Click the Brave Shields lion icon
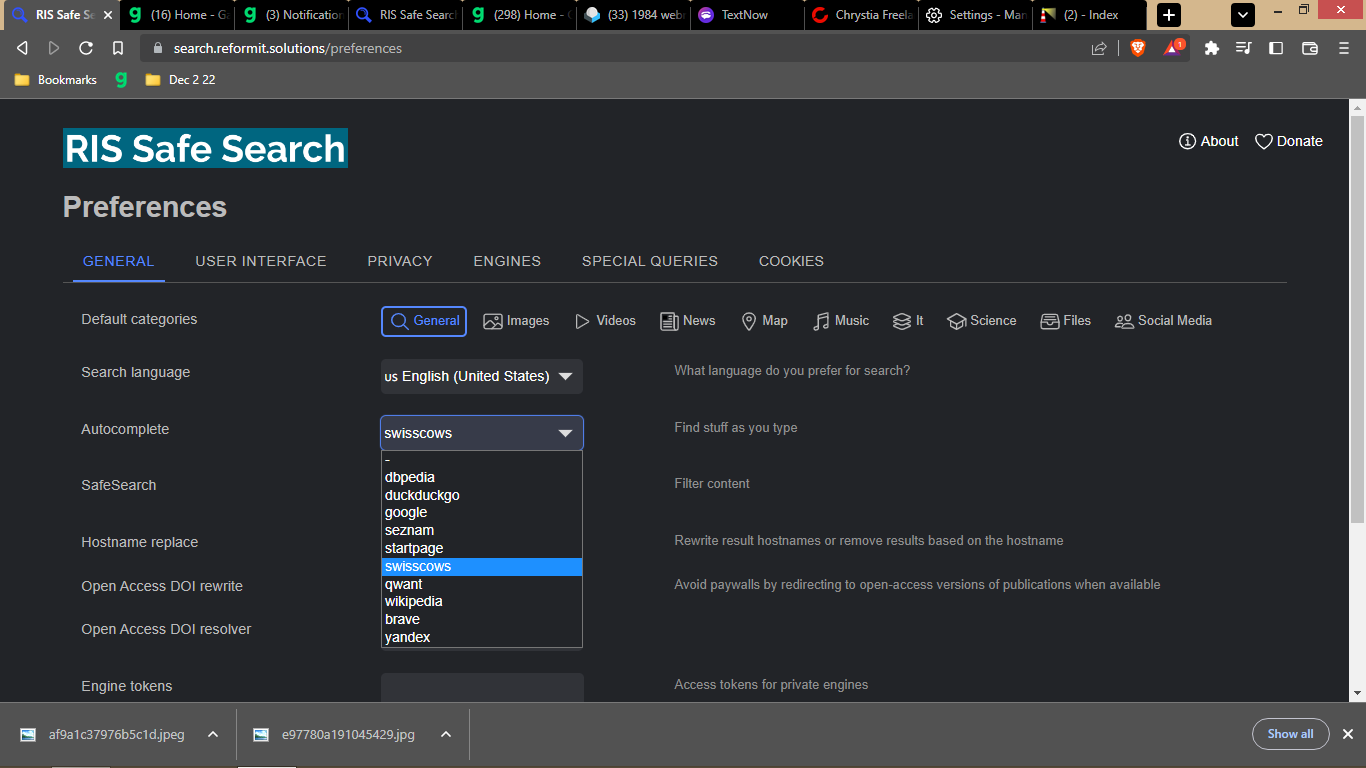Viewport: 1366px width, 768px height. pos(1137,48)
